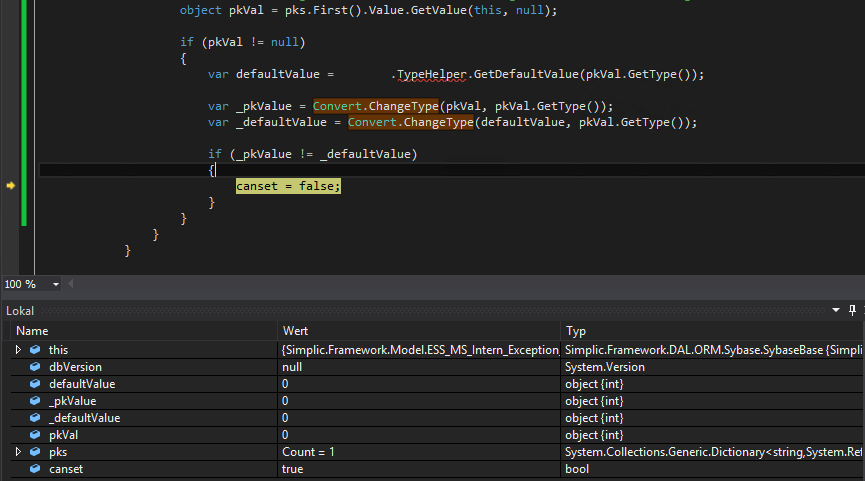Click the 'if (_pkValue != _defaultValue)' line
The width and height of the screenshot is (865, 481).
pyautogui.click(x=312, y=154)
